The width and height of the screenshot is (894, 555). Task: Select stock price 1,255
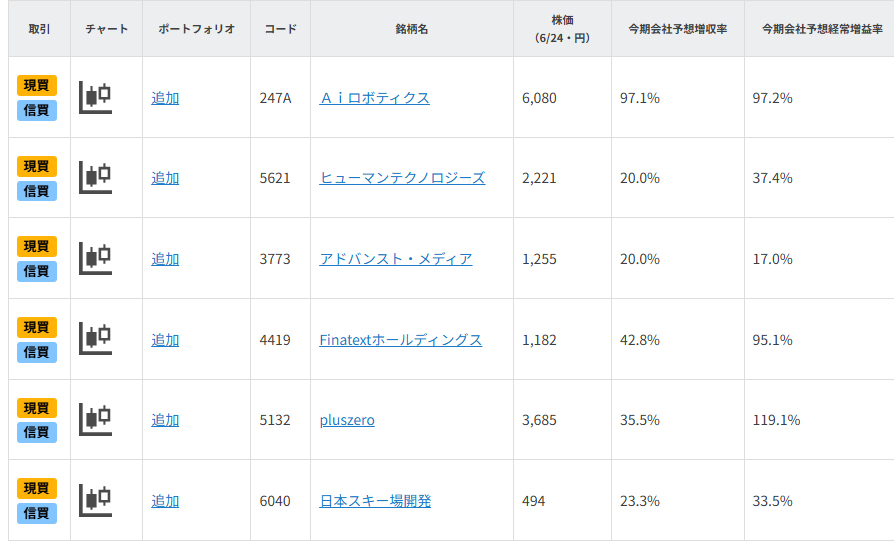539,259
